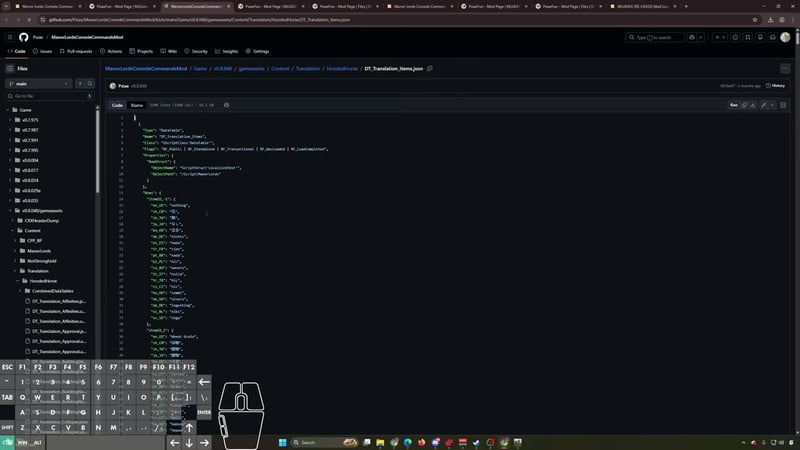Copy raw file contents icon
The width and height of the screenshot is (800, 450).
(744, 105)
